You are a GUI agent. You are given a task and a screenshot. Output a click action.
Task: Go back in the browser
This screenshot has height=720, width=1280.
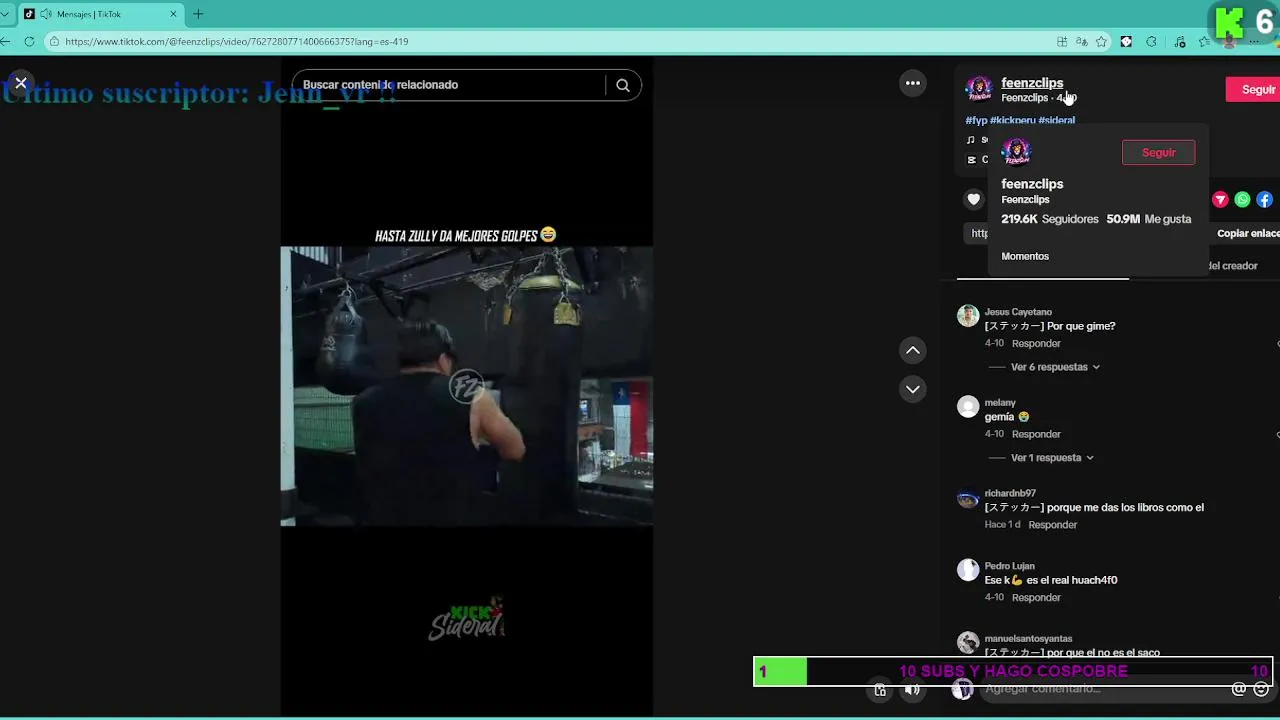click(x=6, y=41)
